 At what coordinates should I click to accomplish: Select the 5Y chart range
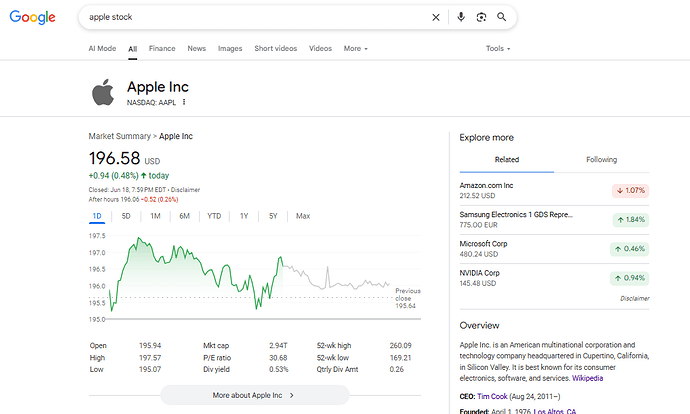click(x=273, y=216)
